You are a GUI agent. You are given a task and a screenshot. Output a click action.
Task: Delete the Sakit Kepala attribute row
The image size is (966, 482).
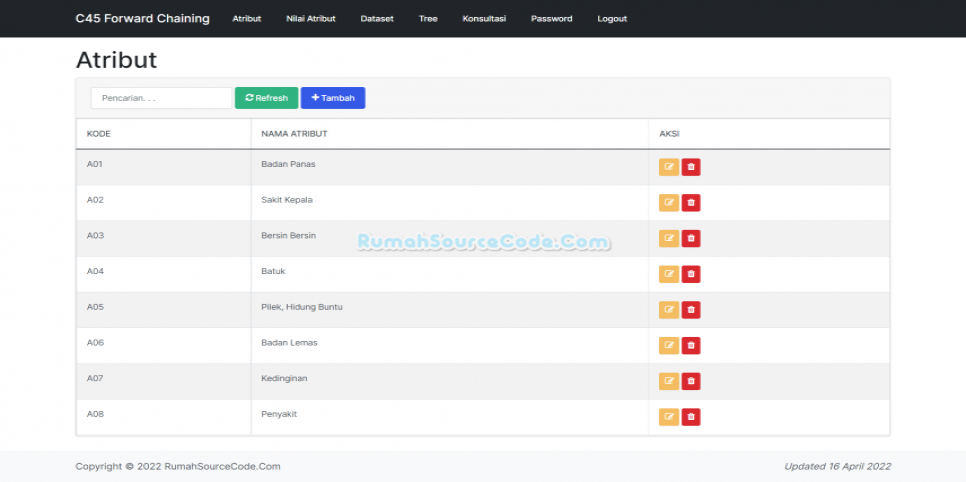click(691, 203)
